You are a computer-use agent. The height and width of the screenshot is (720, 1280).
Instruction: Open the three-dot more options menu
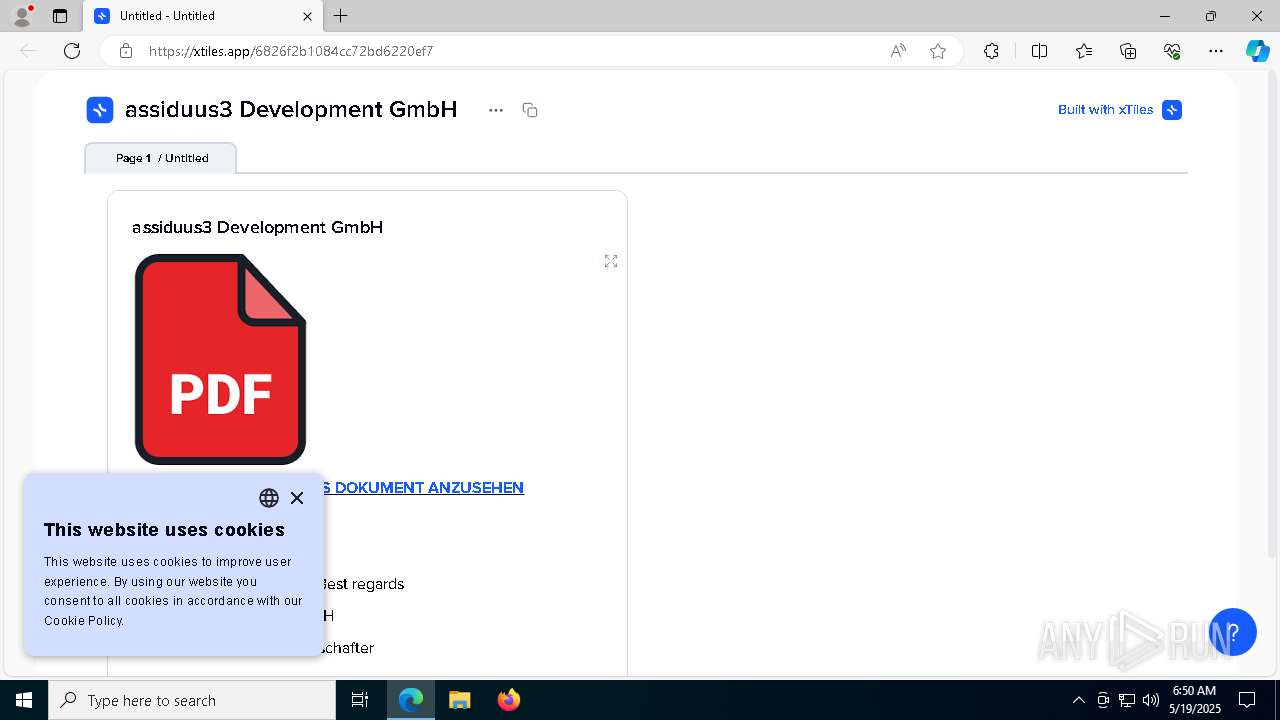[496, 110]
